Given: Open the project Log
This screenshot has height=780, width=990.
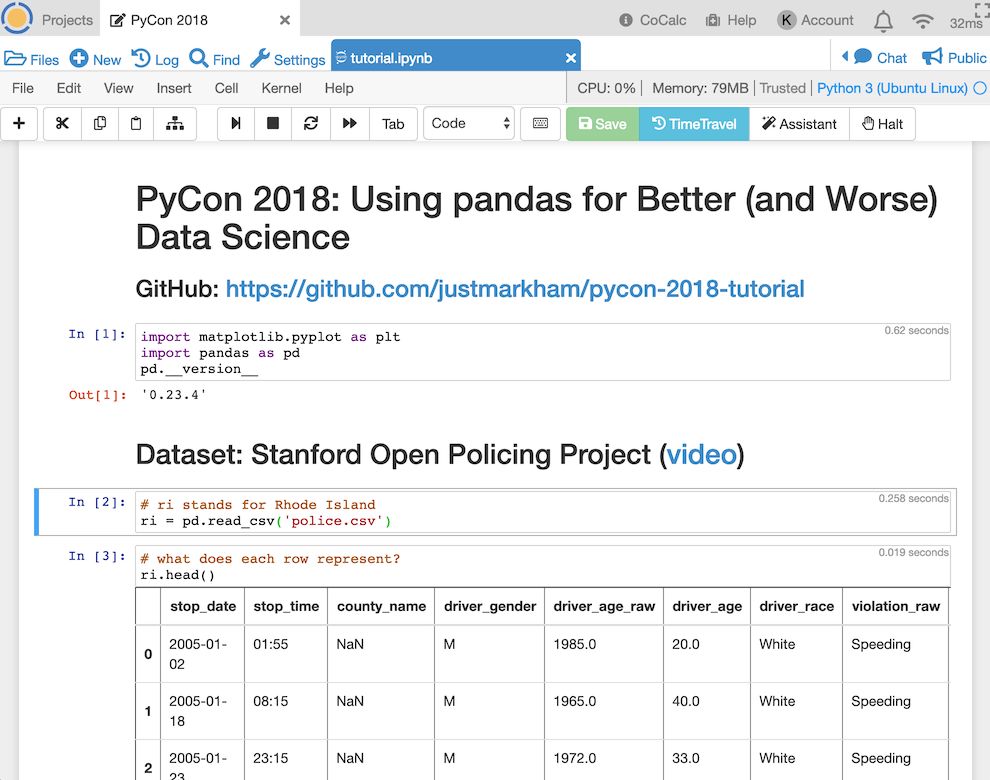Looking at the screenshot, I should pyautogui.click(x=155, y=59).
